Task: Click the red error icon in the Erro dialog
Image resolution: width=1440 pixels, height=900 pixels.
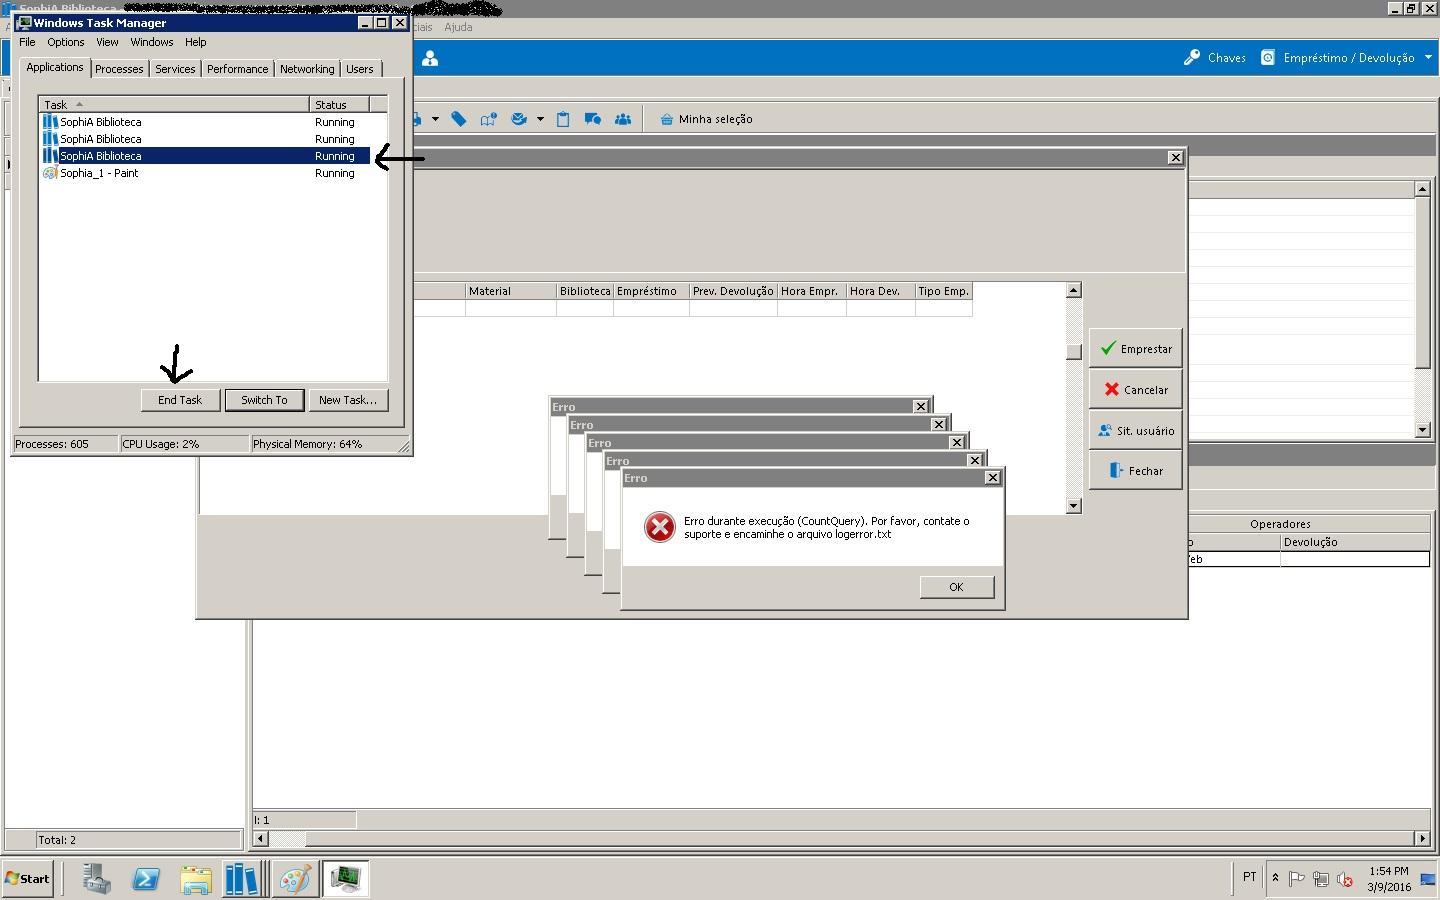Action: (660, 527)
